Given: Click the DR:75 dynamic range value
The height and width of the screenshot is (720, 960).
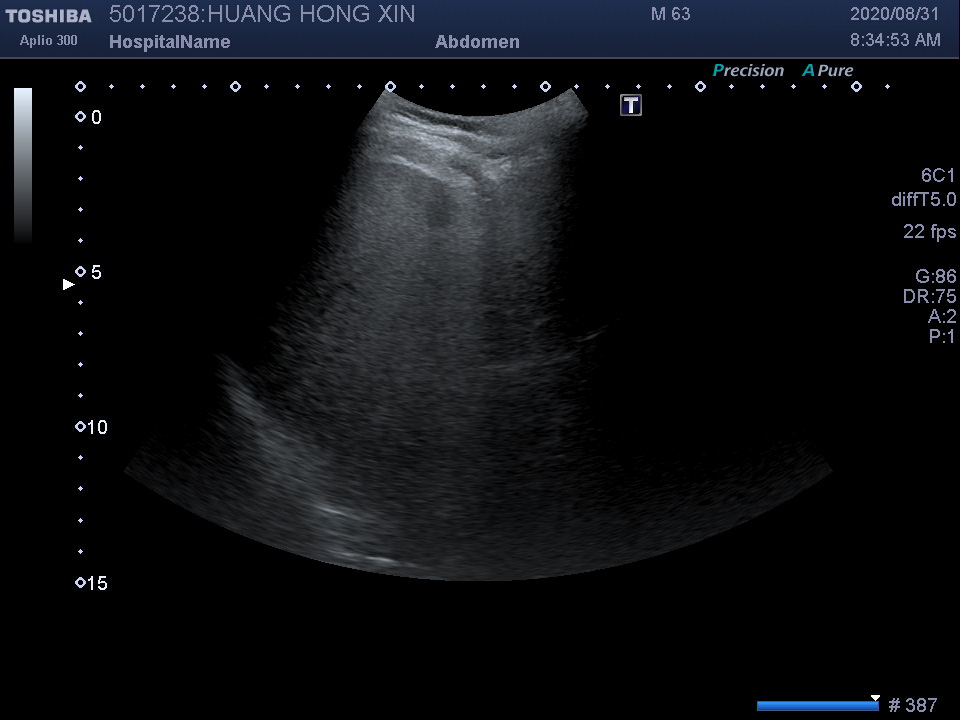Looking at the screenshot, I should pos(929,297).
